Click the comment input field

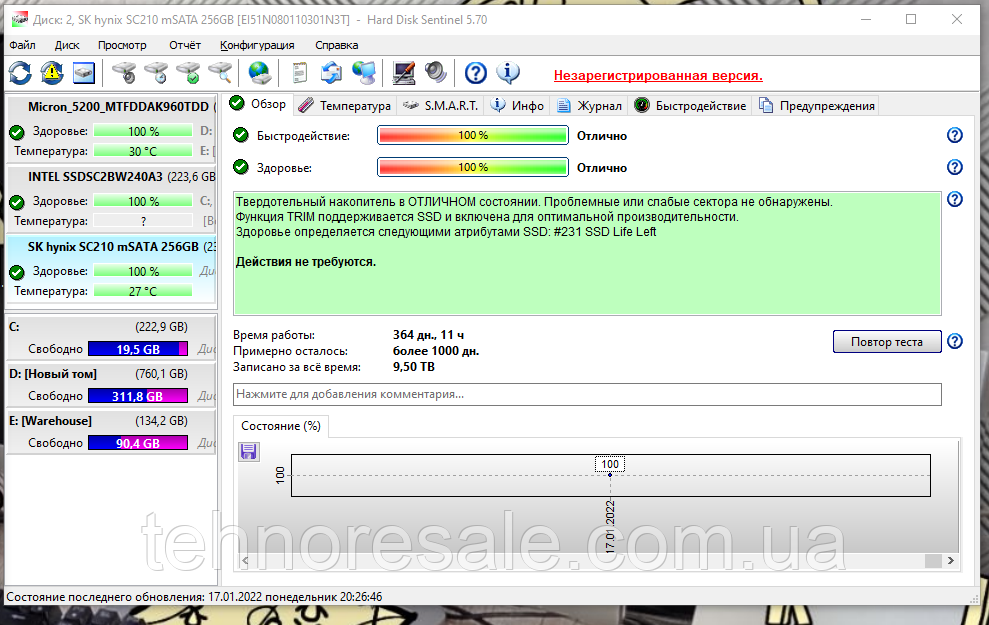pos(587,394)
